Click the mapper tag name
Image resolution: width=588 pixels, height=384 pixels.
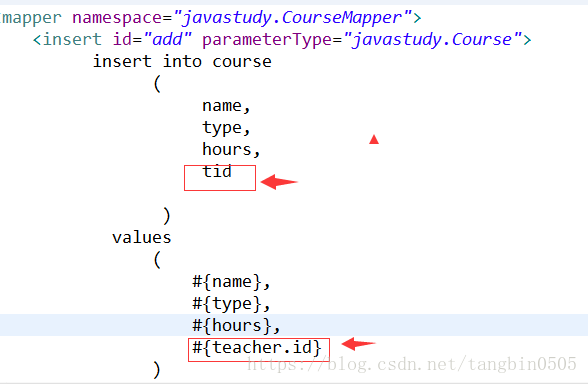31,18
